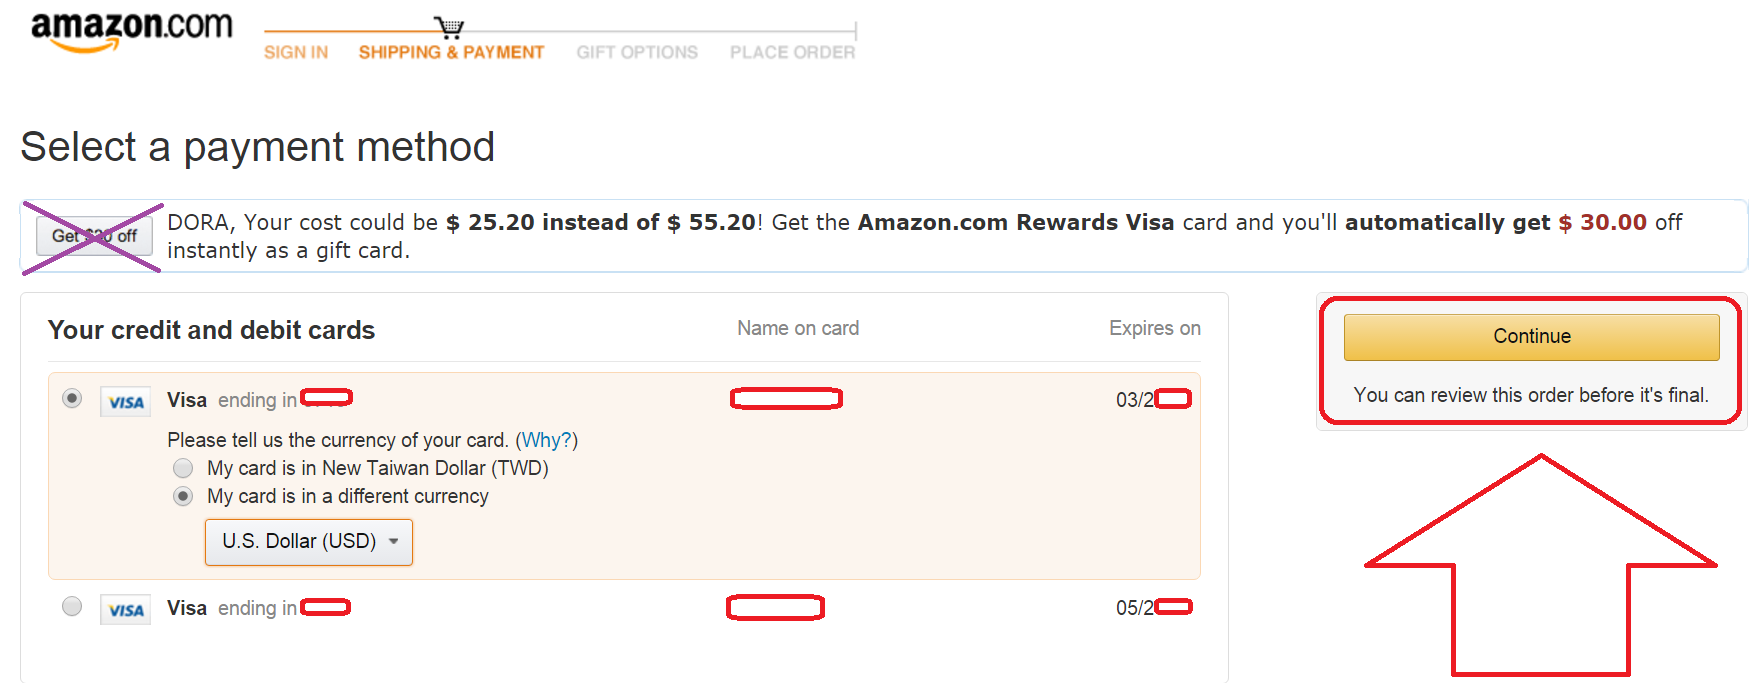Click the Amazon.com logo
This screenshot has width=1756, height=683.
[131, 30]
